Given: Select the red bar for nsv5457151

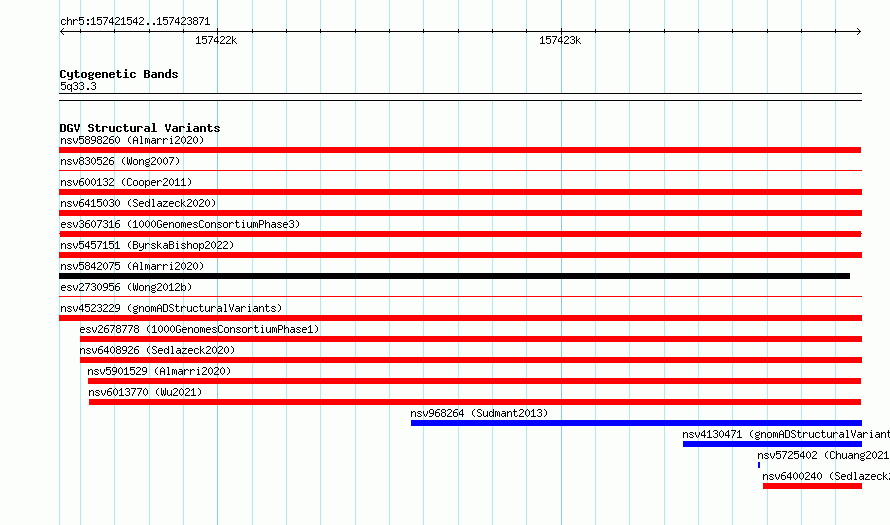Looking at the screenshot, I should click(460, 255).
